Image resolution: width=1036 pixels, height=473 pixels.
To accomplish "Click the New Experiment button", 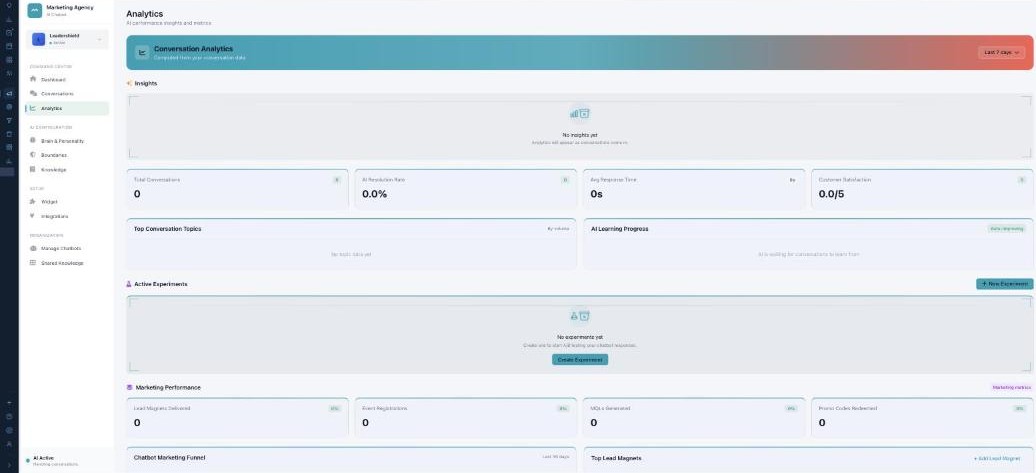I will [1004, 284].
